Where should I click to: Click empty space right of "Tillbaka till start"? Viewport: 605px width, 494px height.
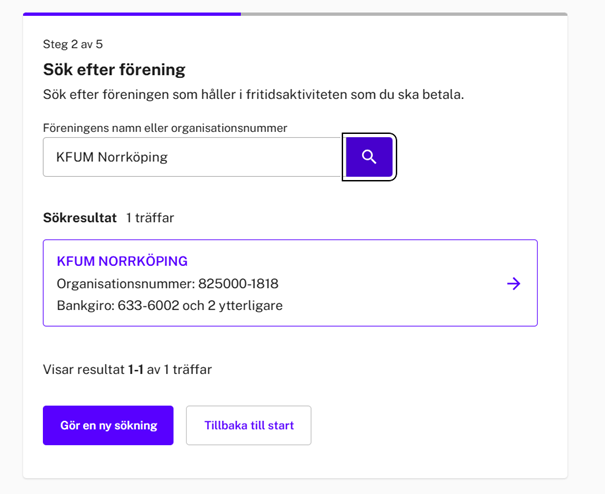(x=430, y=425)
